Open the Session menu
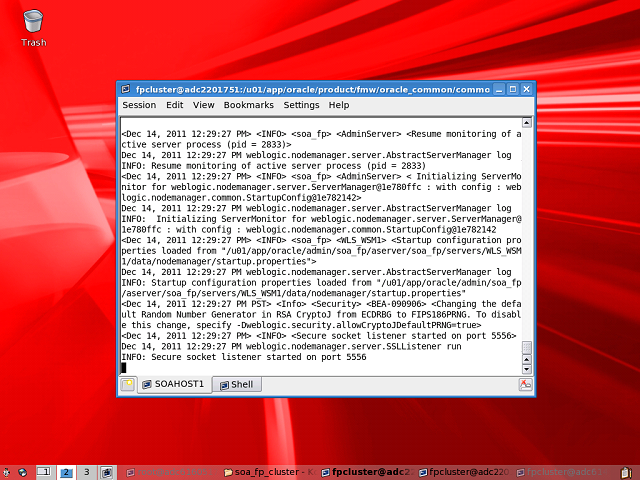 click(139, 105)
